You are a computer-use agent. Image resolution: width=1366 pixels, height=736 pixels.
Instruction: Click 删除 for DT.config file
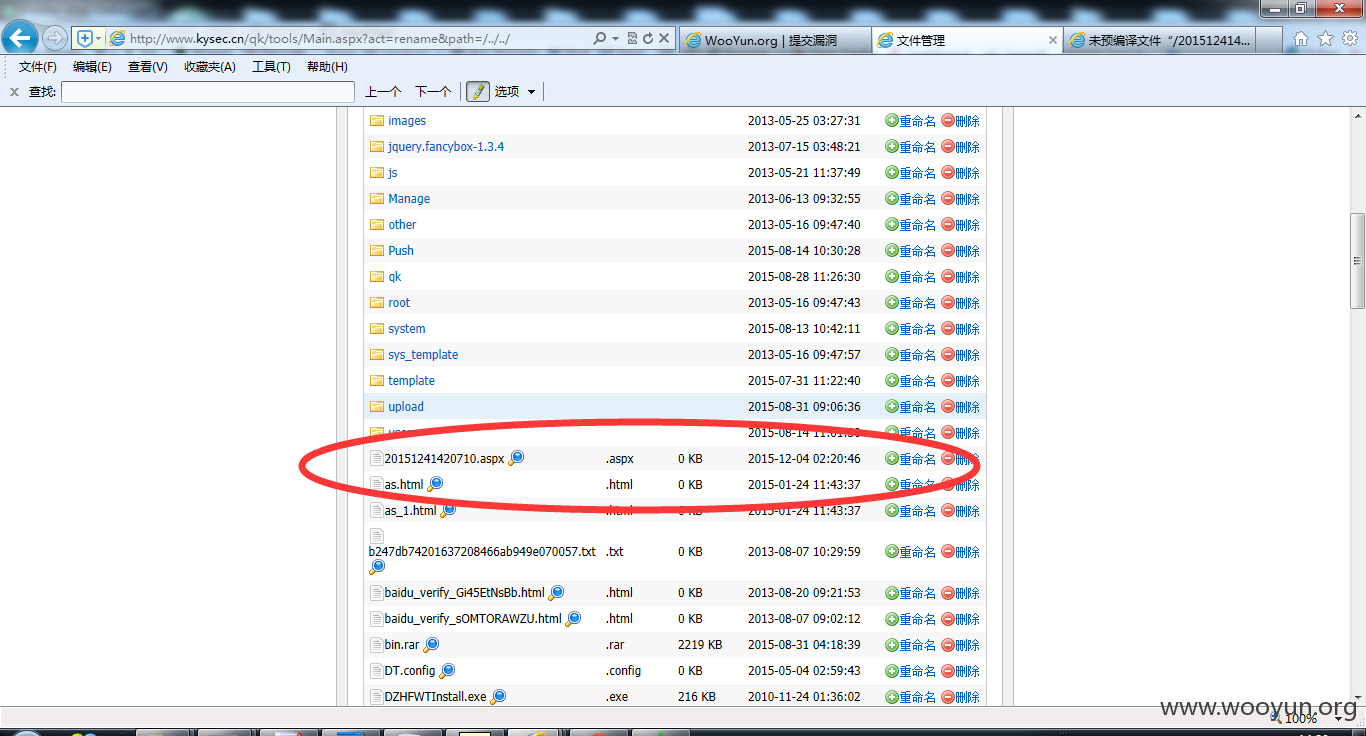(961, 671)
